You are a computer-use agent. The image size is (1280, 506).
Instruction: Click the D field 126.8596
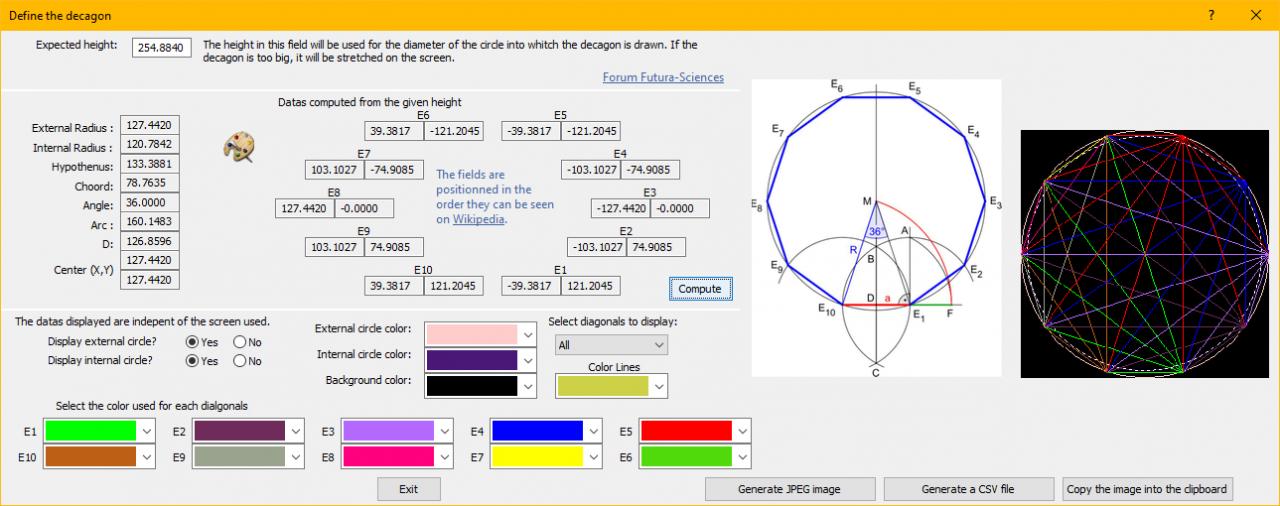pos(150,241)
